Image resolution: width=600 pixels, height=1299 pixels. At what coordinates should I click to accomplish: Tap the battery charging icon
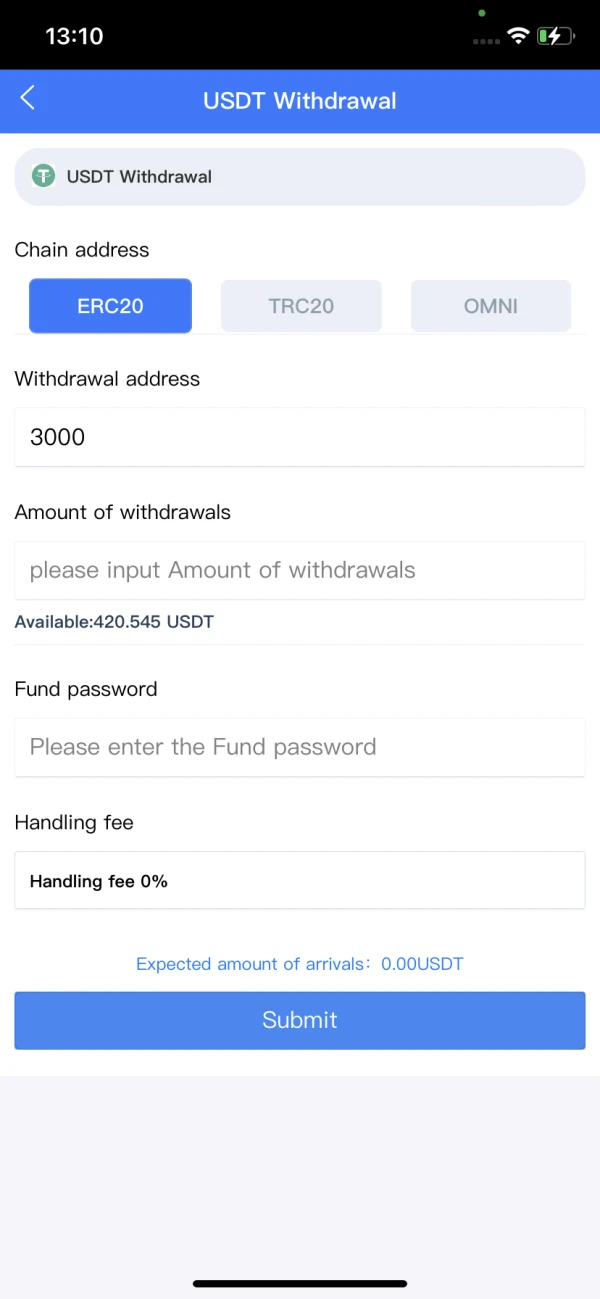(555, 36)
